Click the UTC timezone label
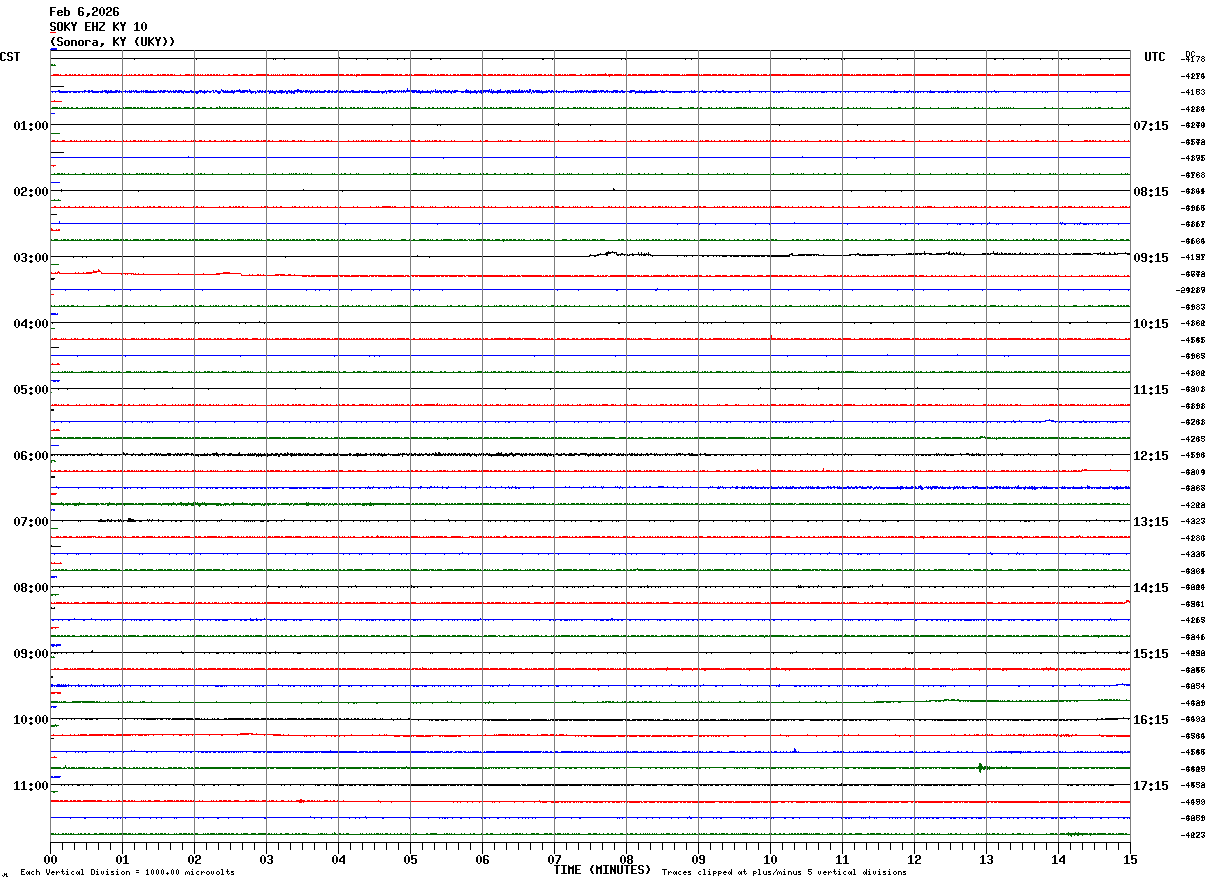1210x886 pixels. tap(1155, 57)
